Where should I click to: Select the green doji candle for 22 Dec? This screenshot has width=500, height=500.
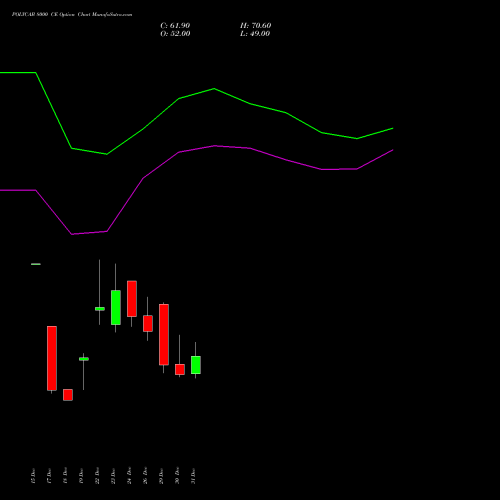coord(100,309)
